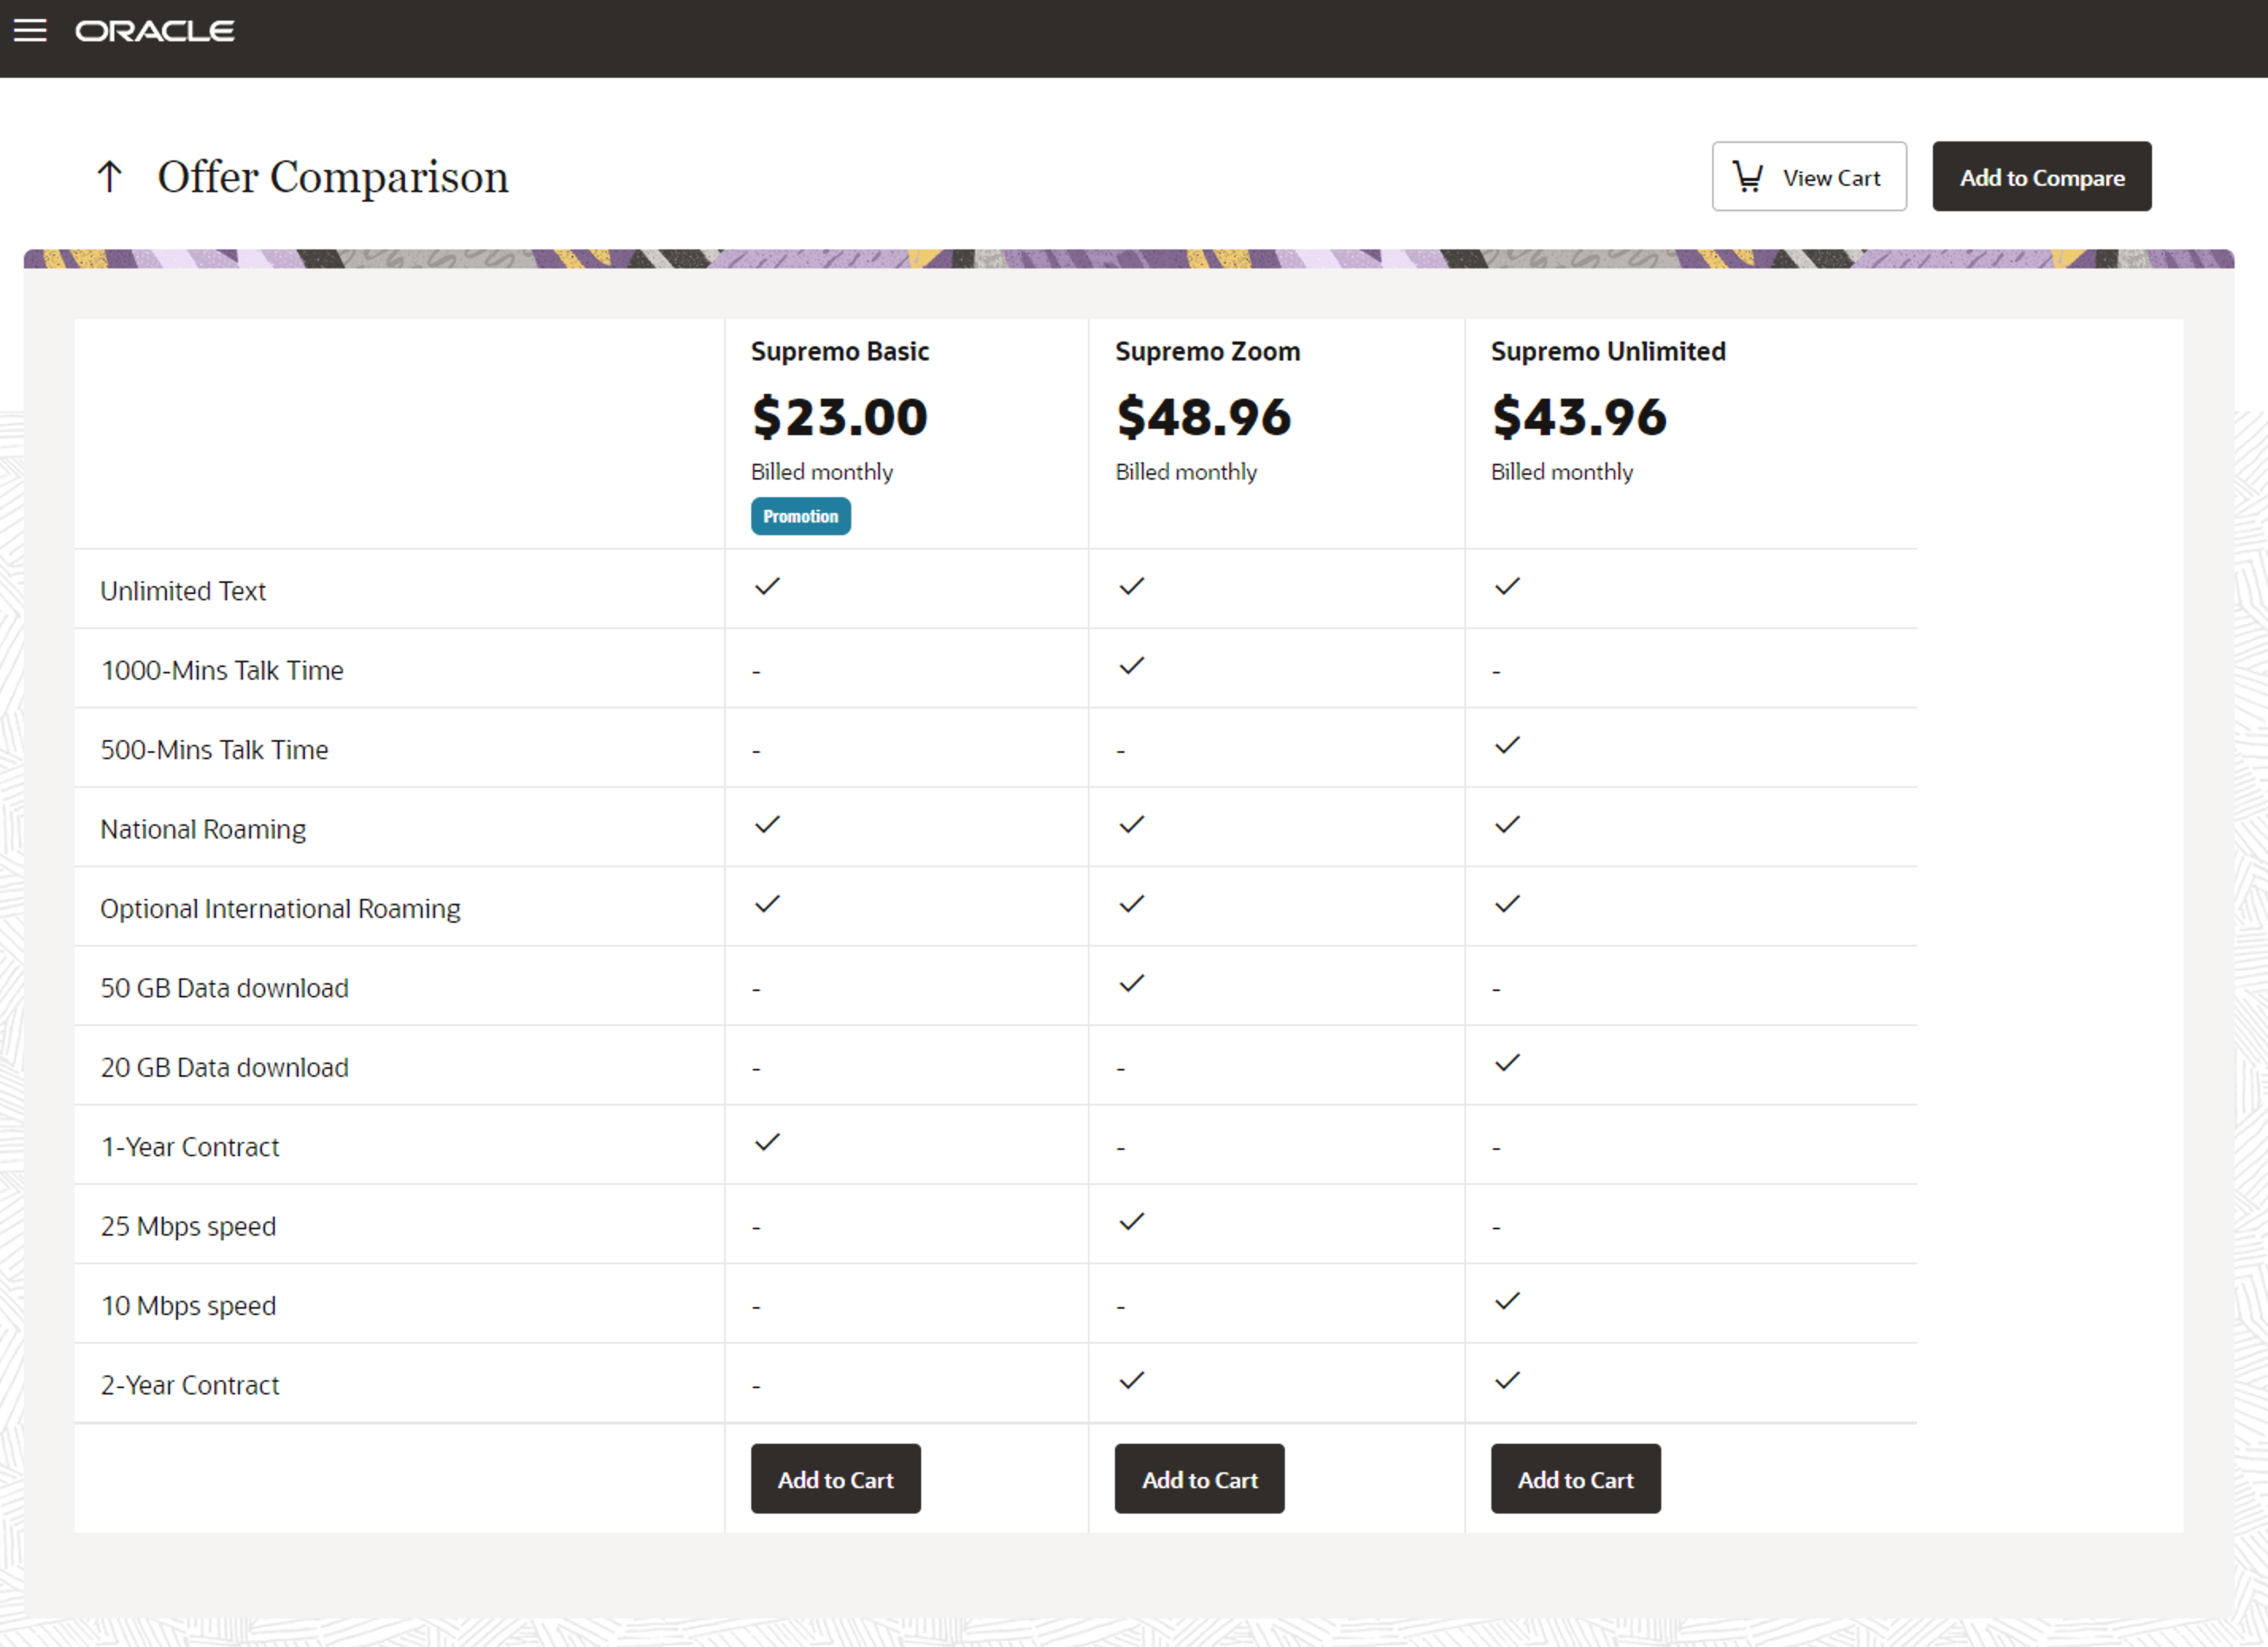Click the Oracle logo
The width and height of the screenshot is (2268, 1647).
[x=155, y=30]
